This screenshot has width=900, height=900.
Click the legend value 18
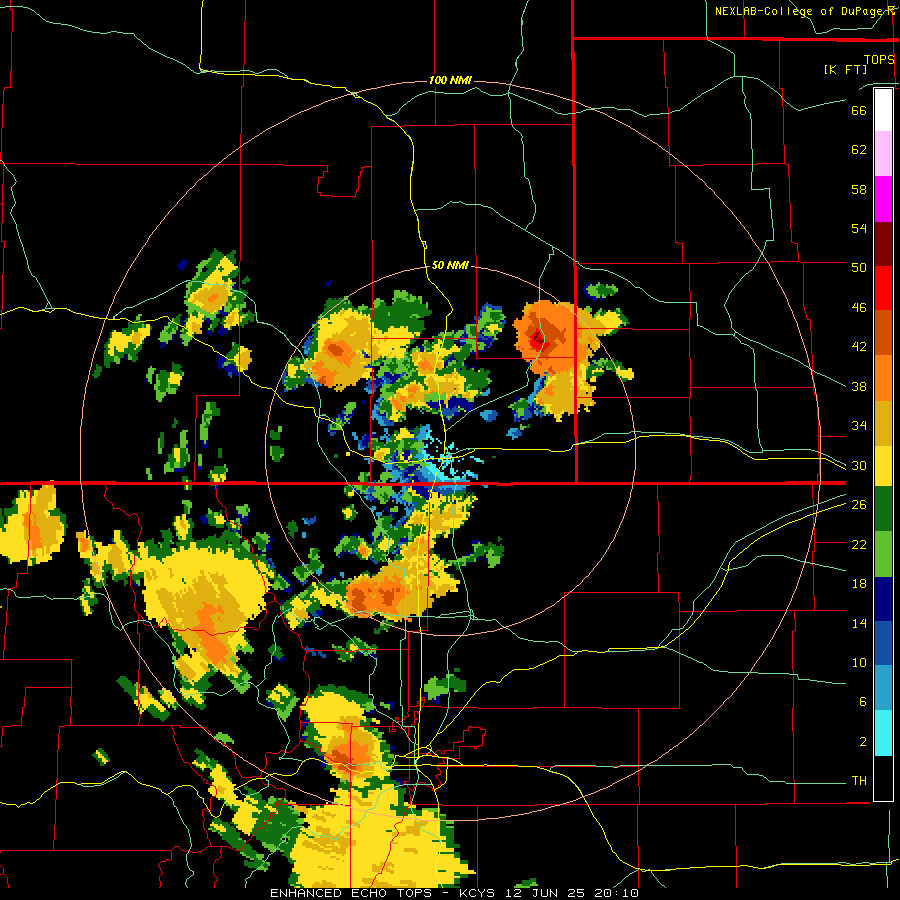click(x=859, y=584)
